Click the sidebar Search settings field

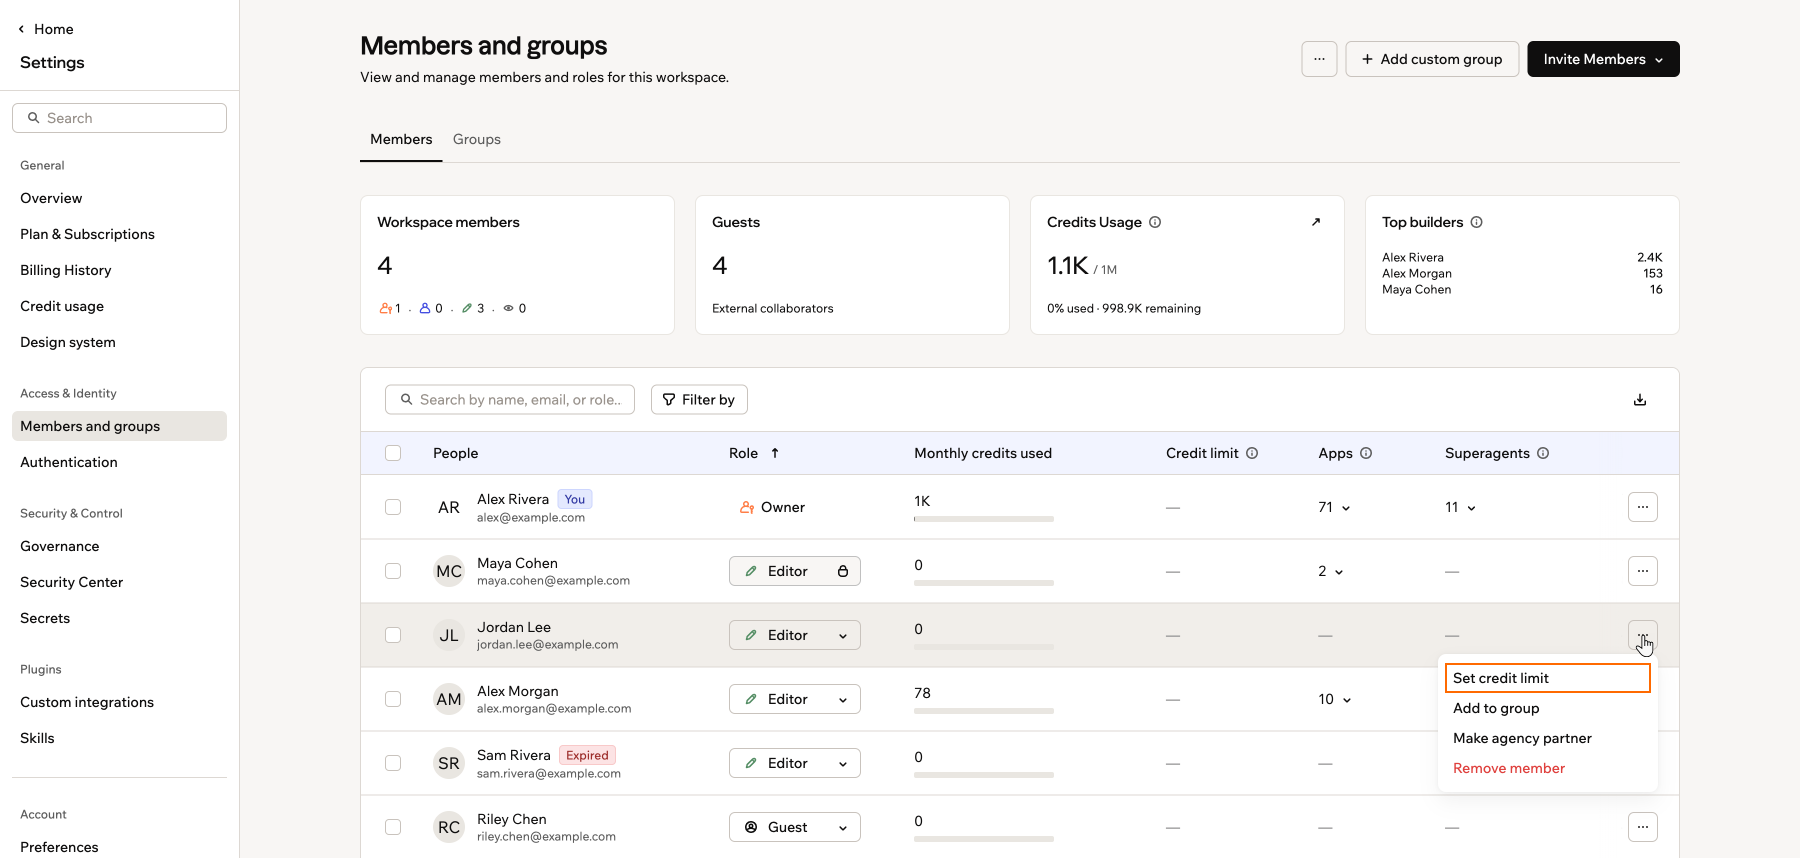click(119, 118)
